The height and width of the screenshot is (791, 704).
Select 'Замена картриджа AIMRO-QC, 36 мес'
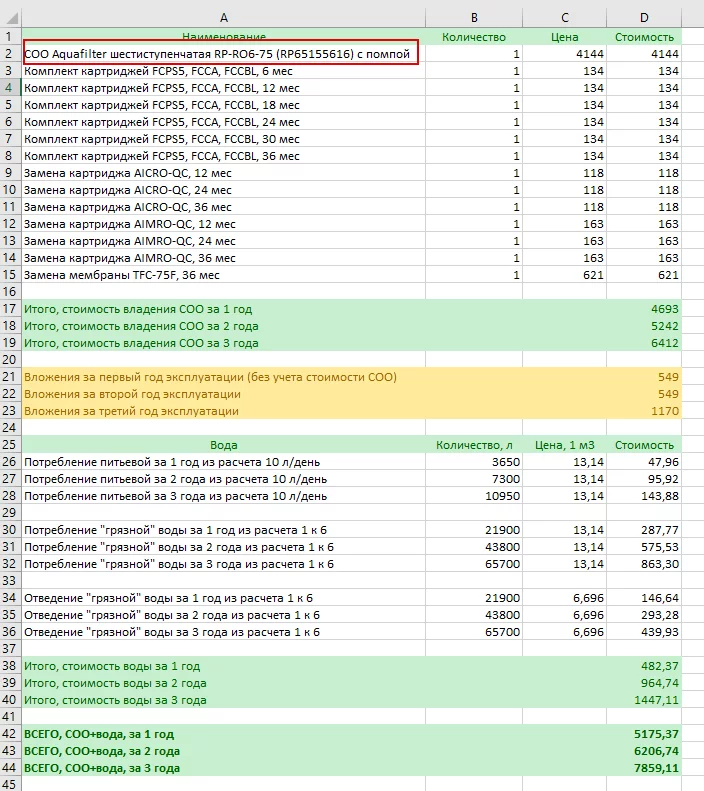[223, 258]
